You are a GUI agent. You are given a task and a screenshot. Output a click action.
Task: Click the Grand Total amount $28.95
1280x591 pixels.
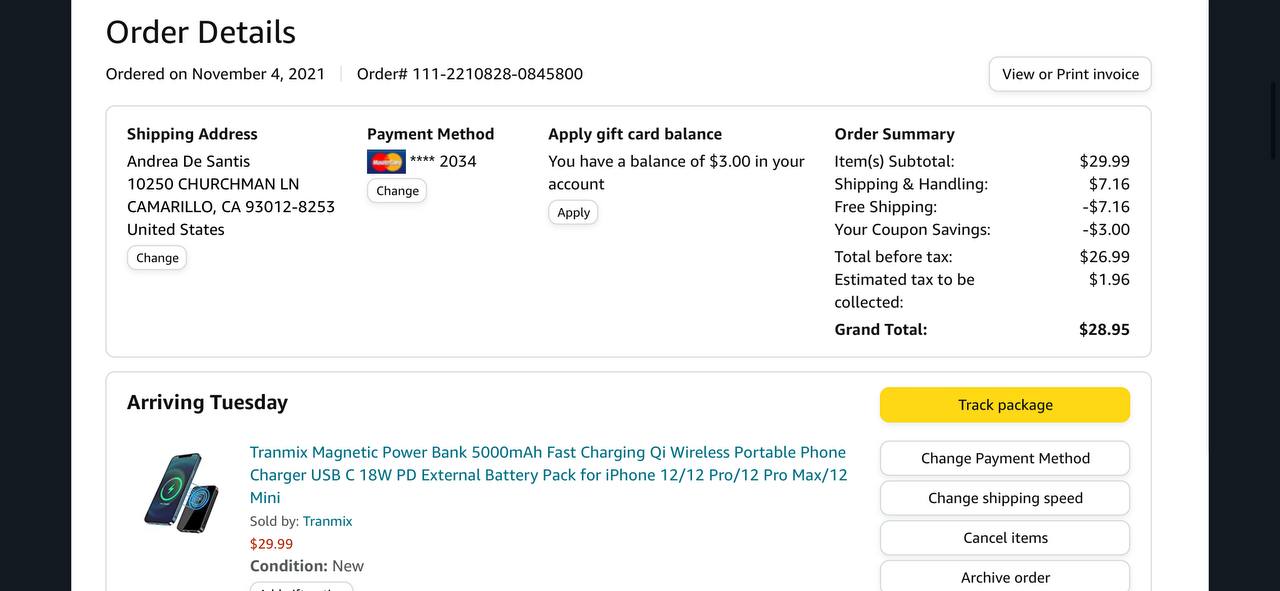(x=1104, y=329)
